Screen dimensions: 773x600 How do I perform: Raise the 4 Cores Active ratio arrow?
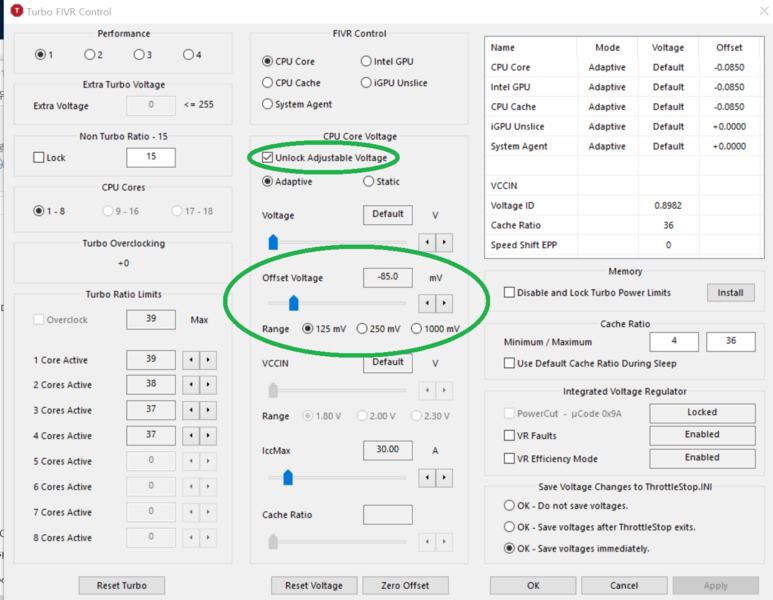[208, 435]
